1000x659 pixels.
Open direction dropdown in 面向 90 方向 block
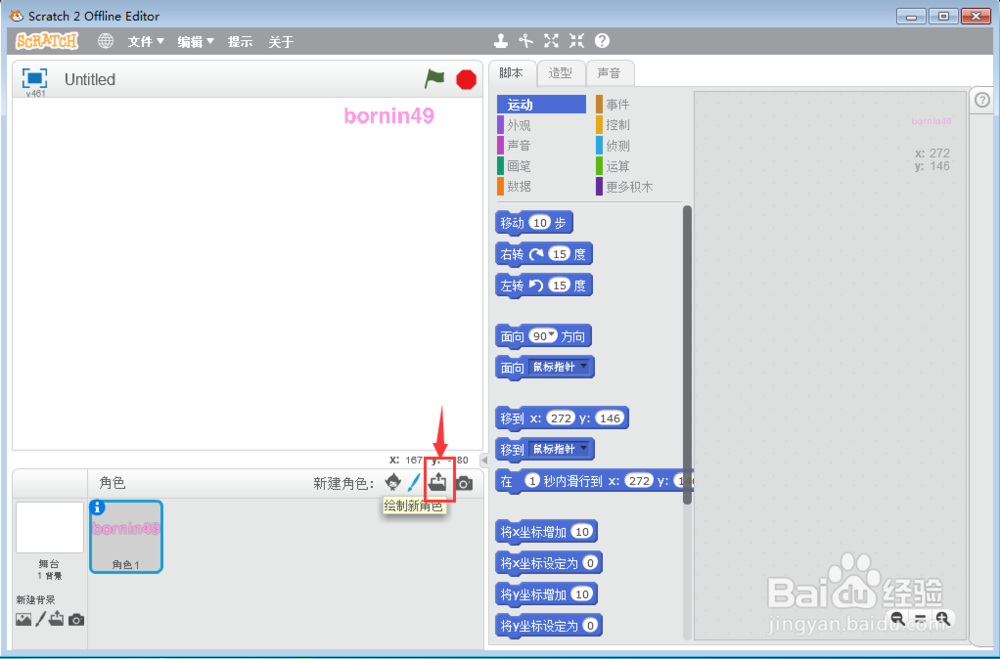(x=552, y=334)
